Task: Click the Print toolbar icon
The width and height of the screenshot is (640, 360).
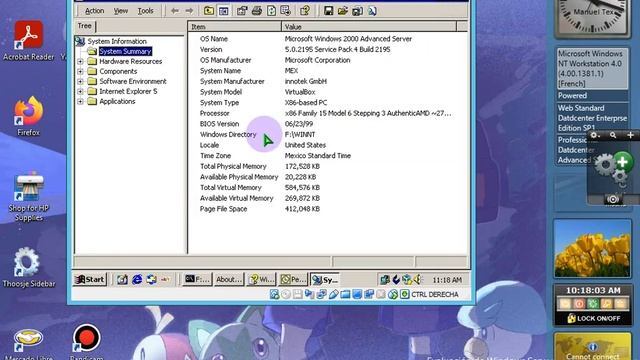Action: (257, 11)
